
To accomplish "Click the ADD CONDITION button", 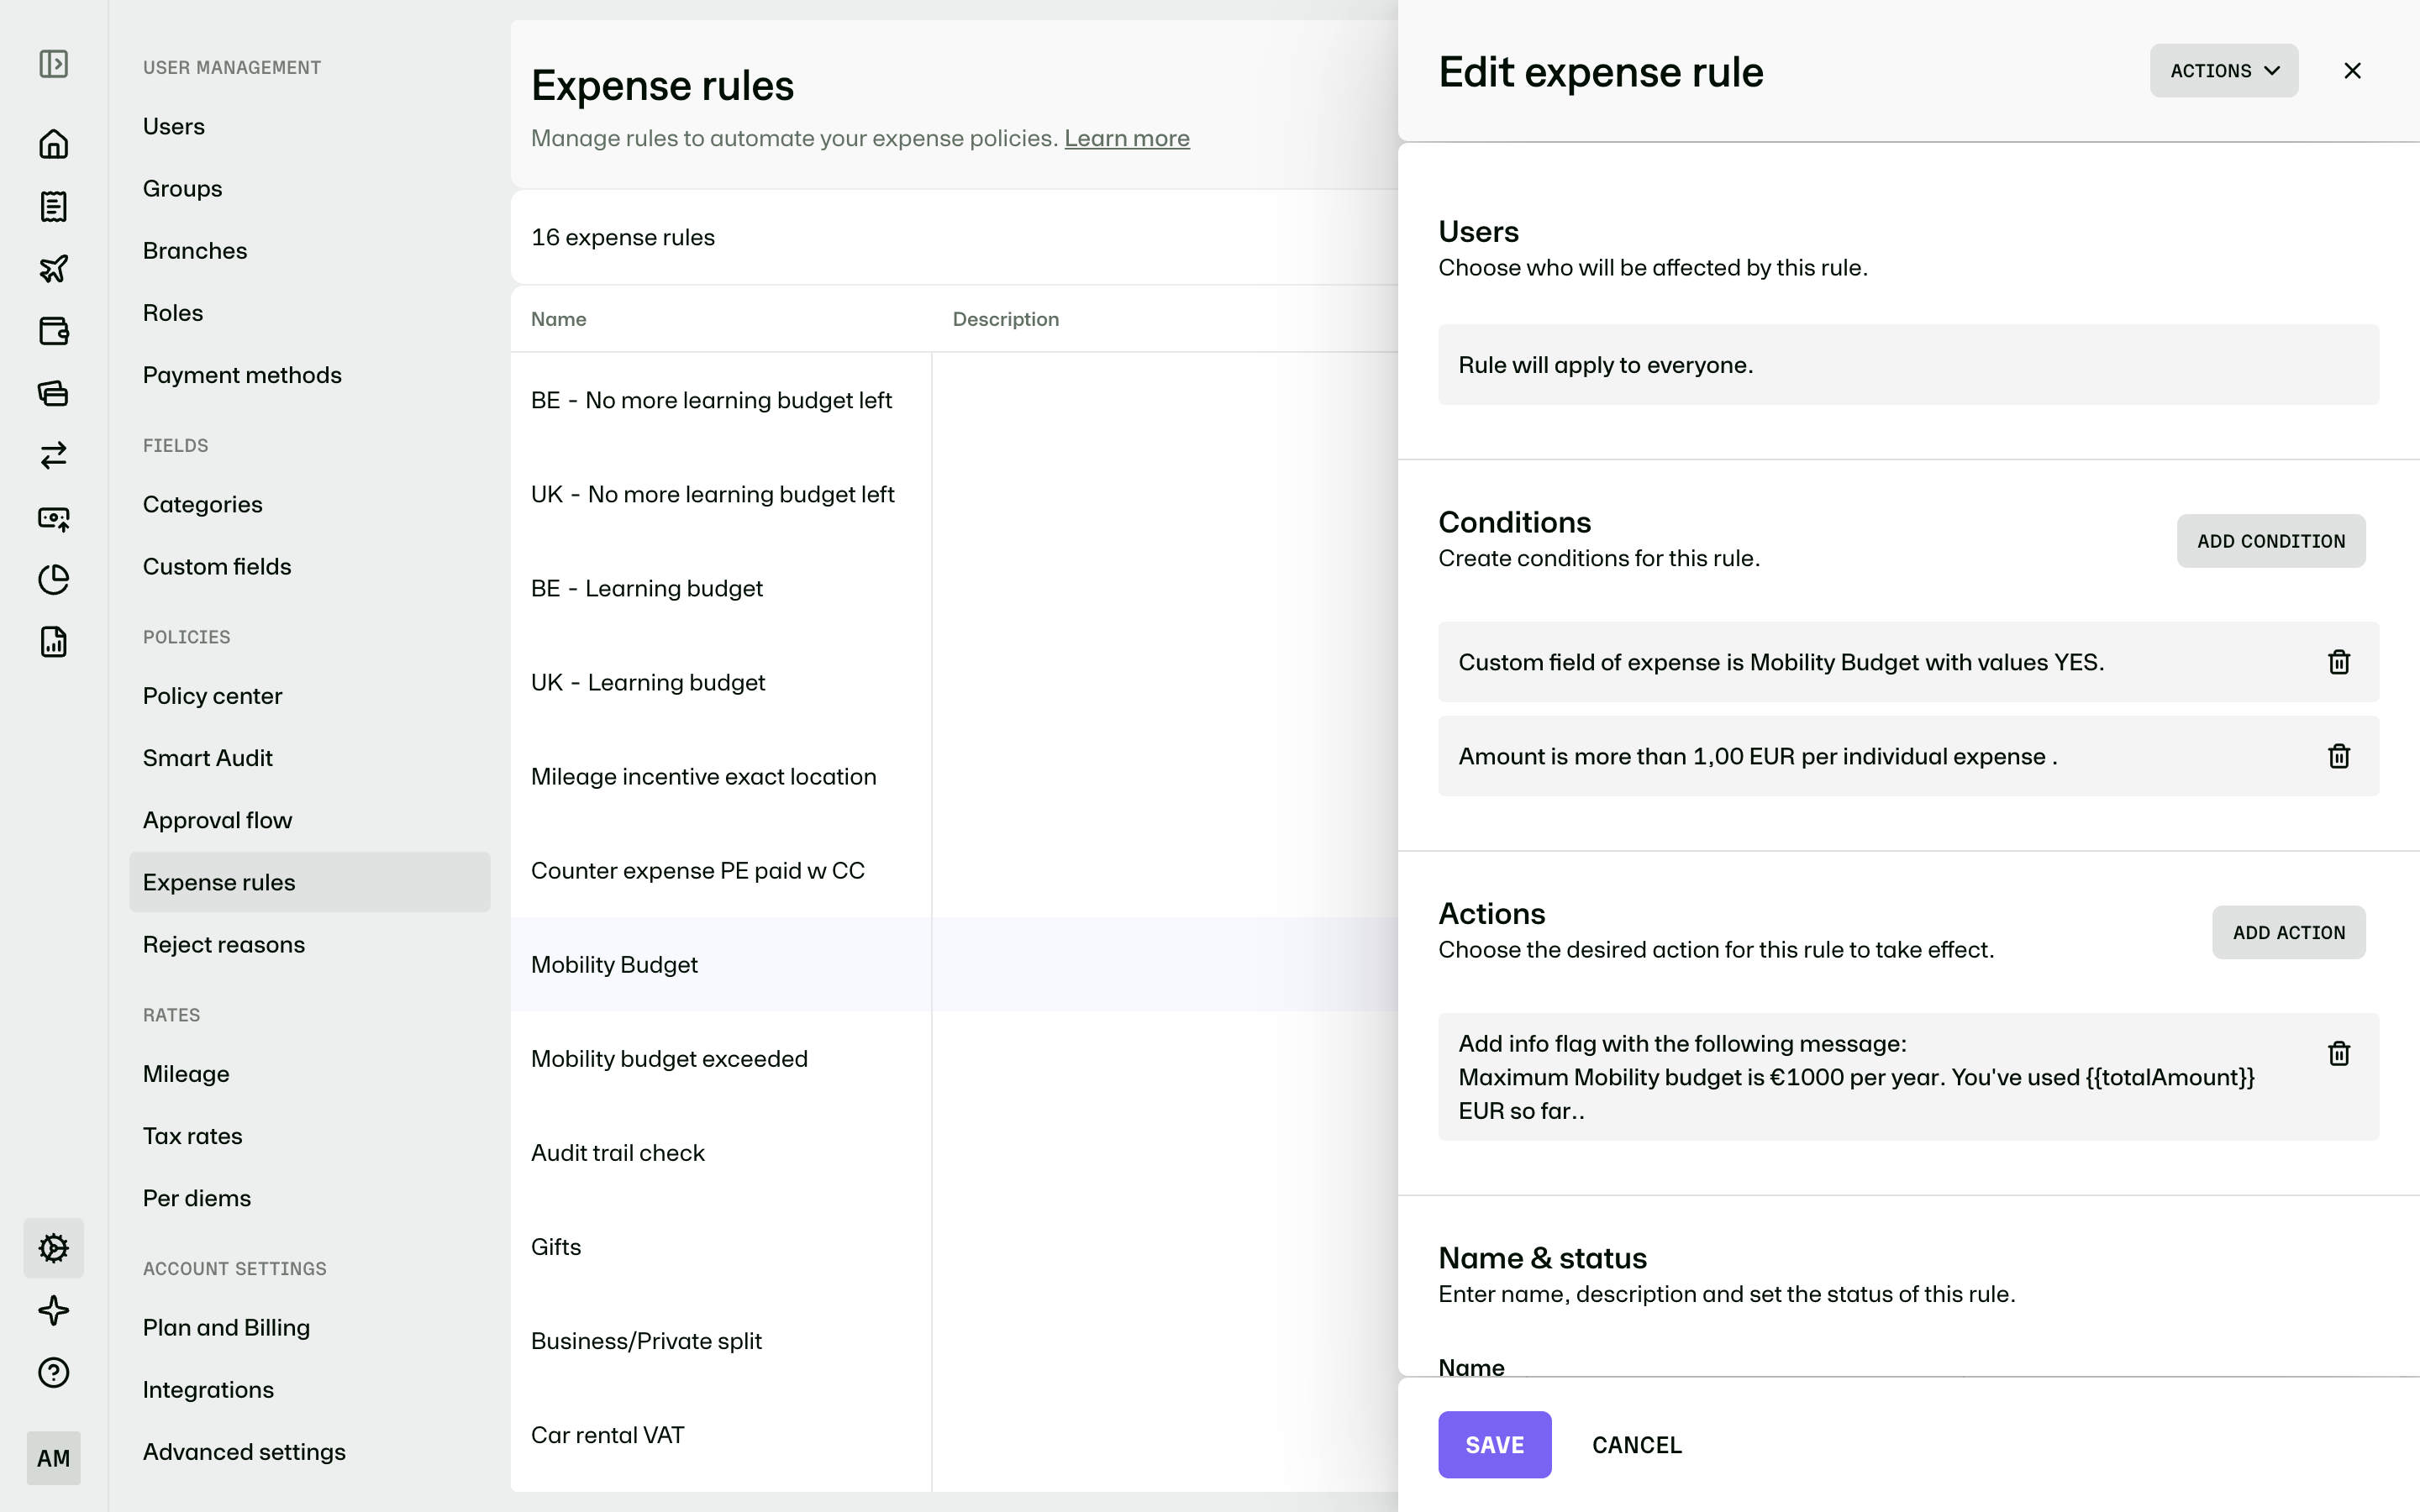I will click(x=2271, y=541).
